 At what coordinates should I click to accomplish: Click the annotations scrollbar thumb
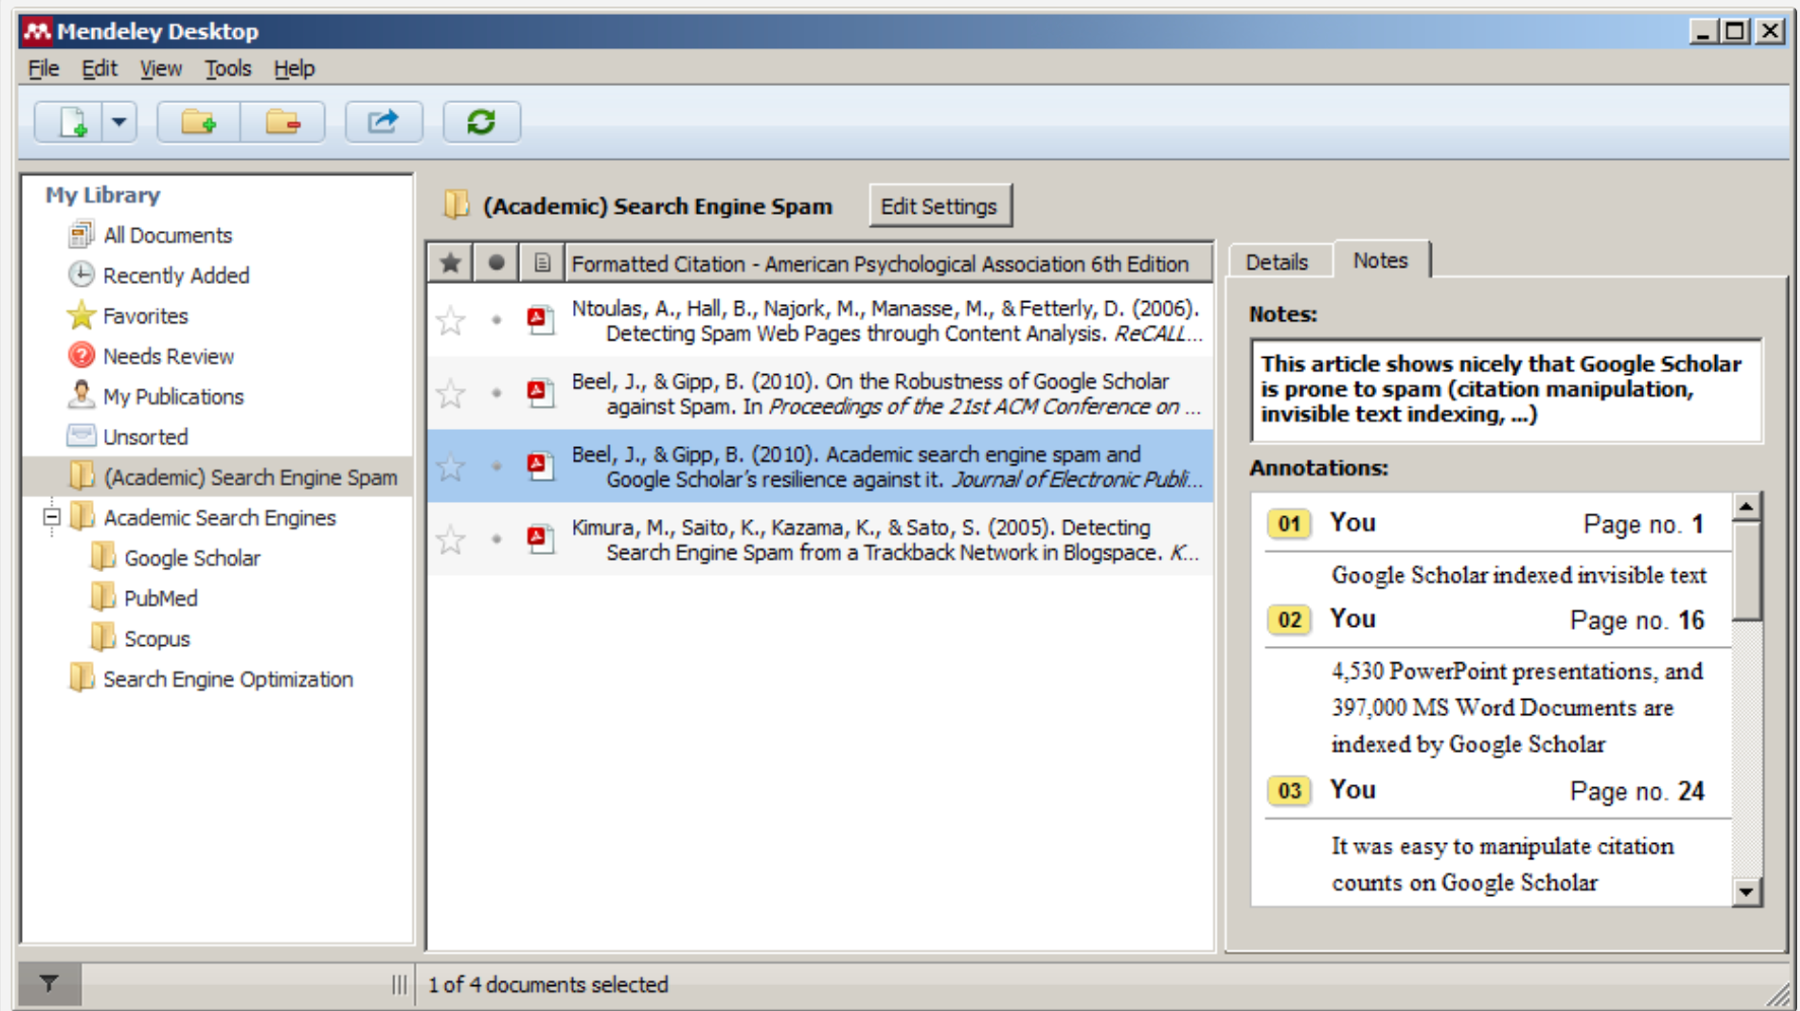point(1746,570)
